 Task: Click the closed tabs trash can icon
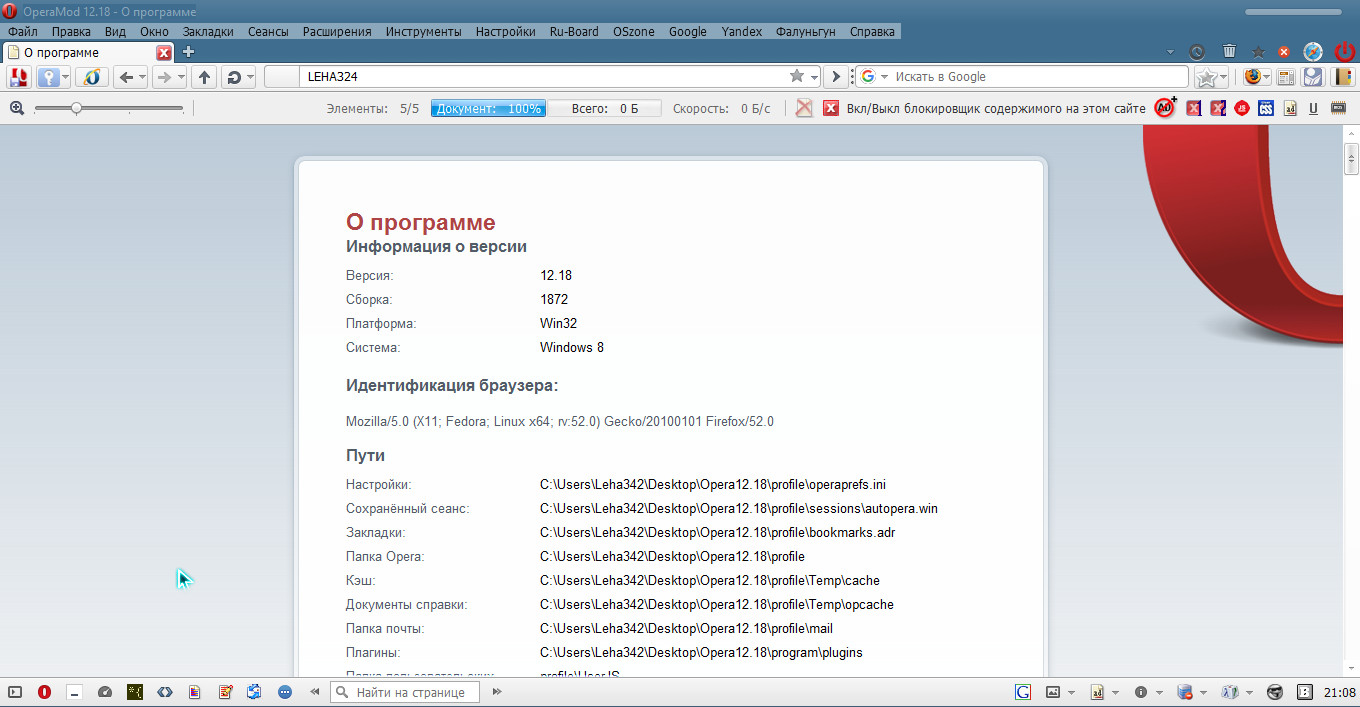[1229, 52]
